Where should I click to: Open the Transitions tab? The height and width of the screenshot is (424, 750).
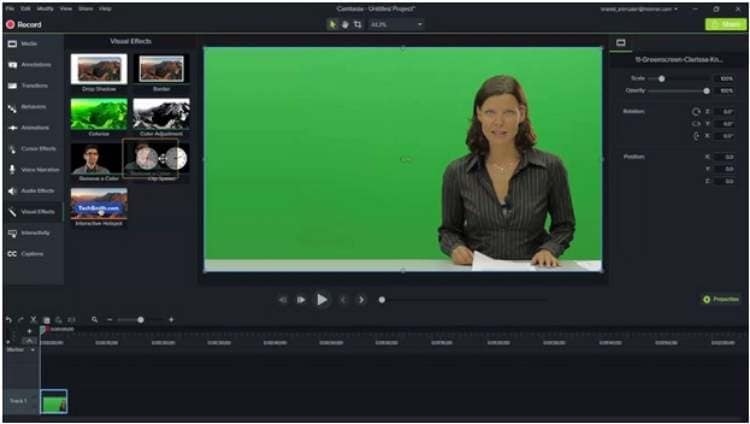click(x=33, y=86)
